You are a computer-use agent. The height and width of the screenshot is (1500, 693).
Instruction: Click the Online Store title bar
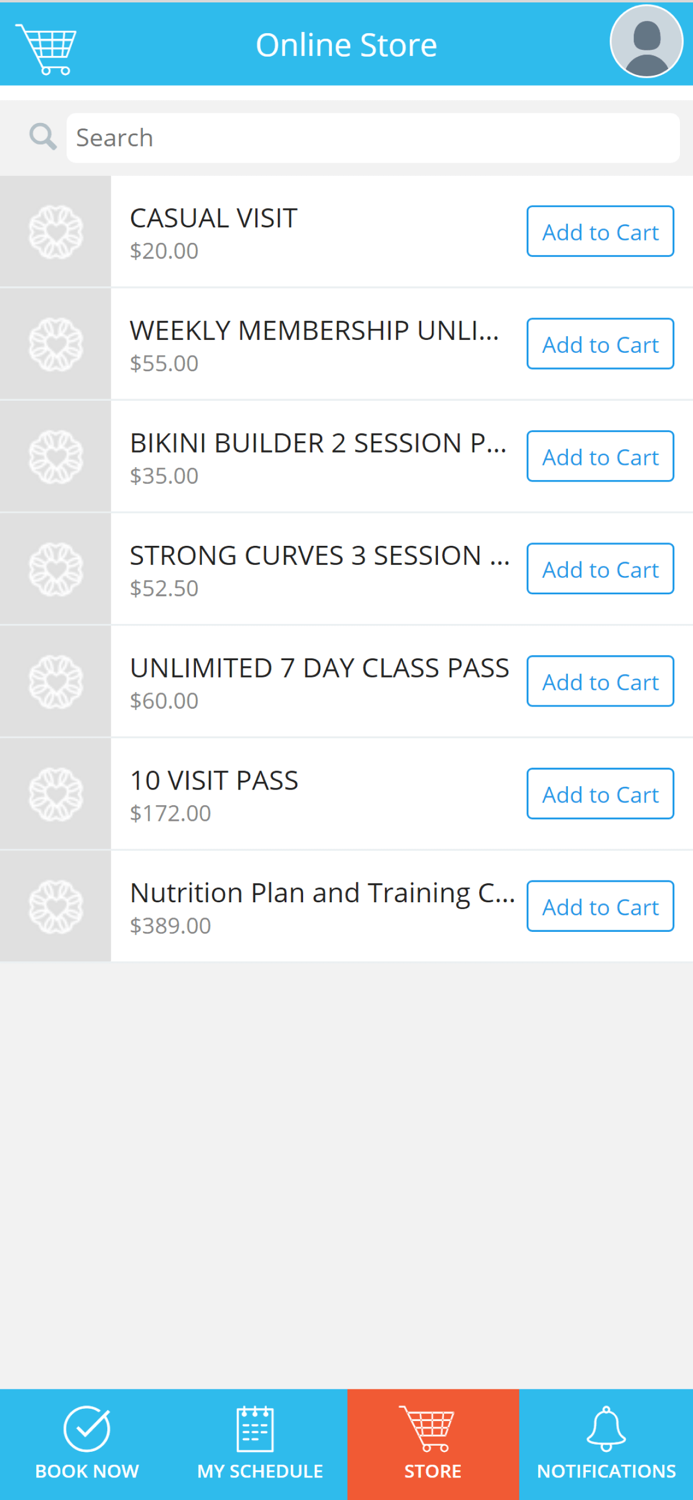click(346, 44)
